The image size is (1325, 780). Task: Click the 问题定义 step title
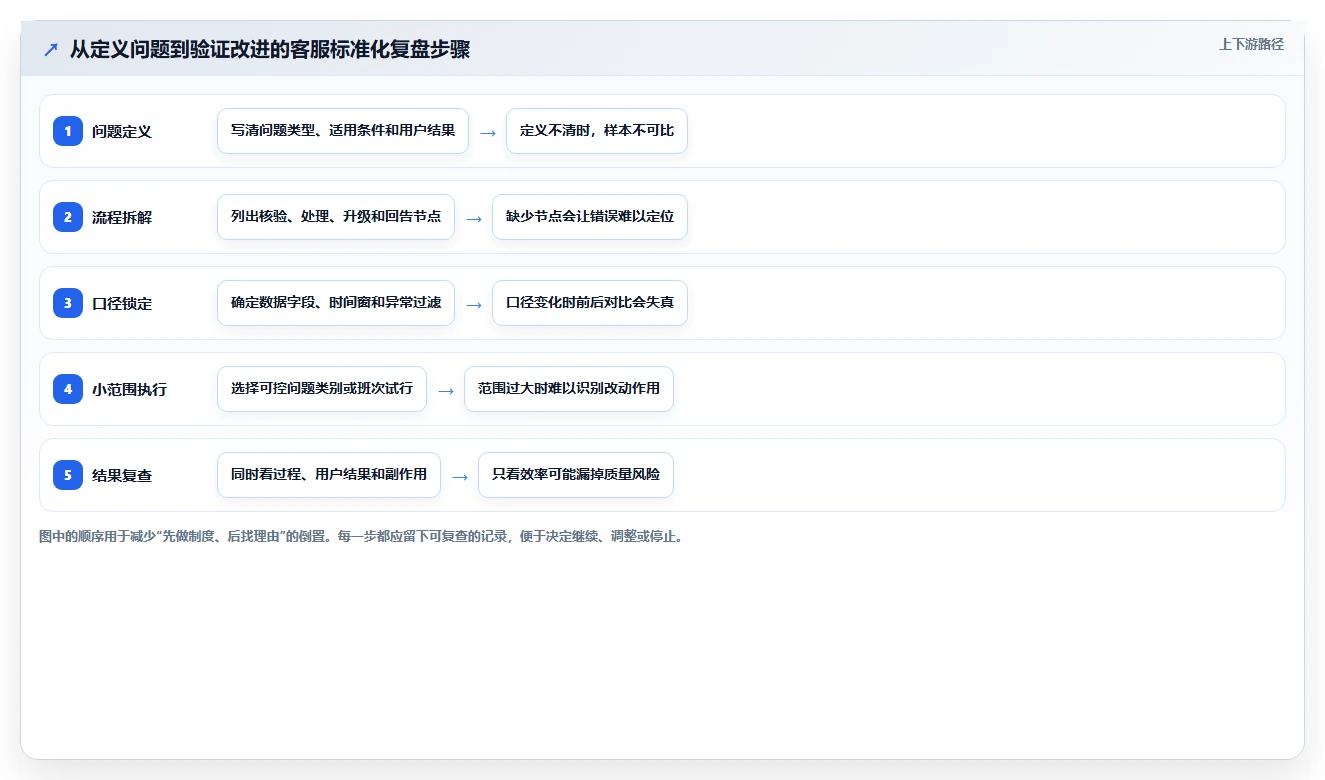[x=122, y=131]
